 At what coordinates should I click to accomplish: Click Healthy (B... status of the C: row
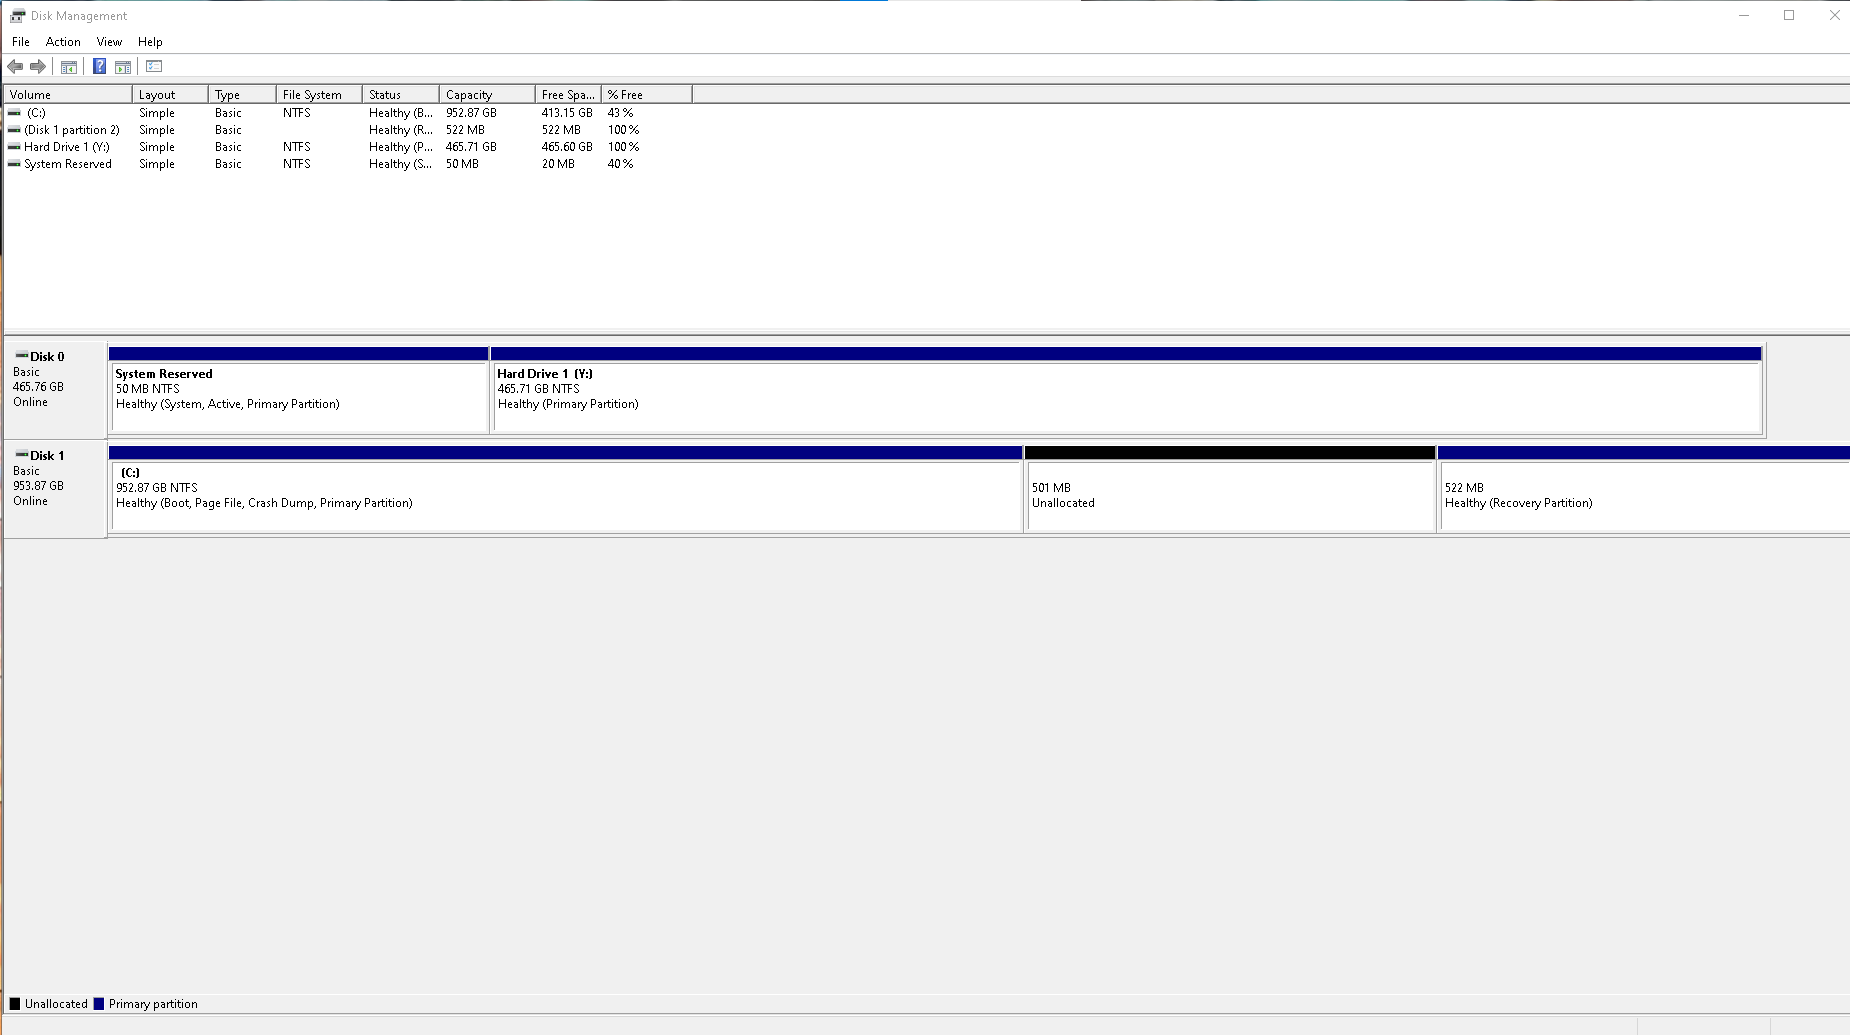pos(400,113)
